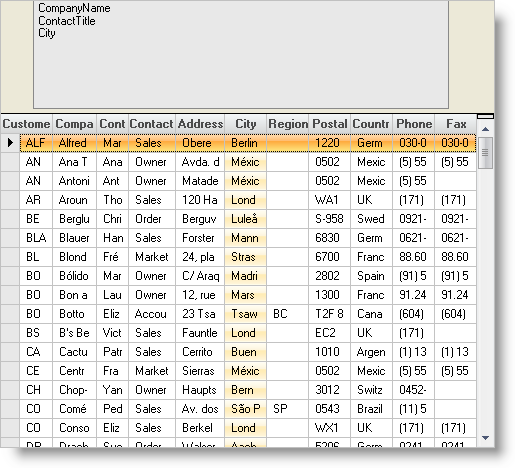Sort by the Address column header
The image size is (515, 468).
(x=200, y=124)
